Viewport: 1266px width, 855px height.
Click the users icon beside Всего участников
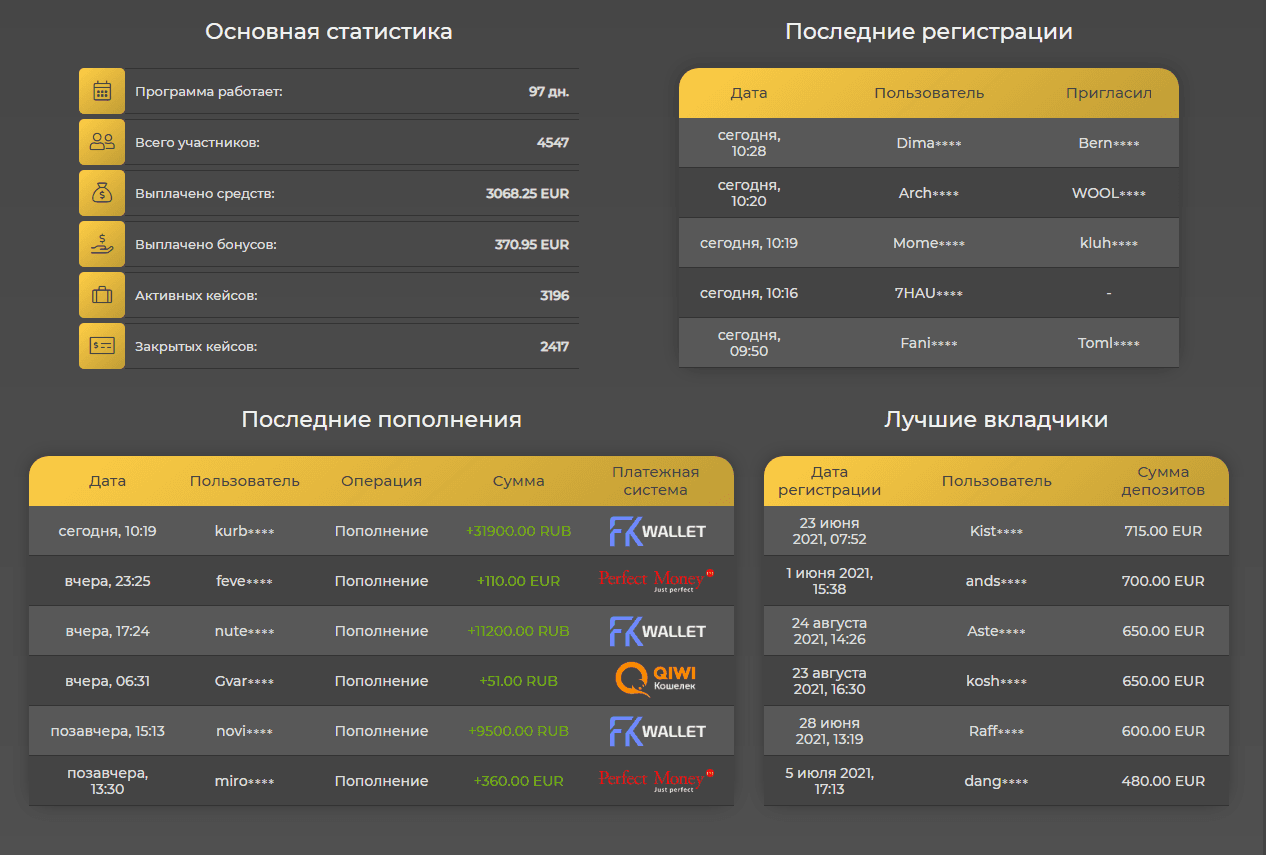click(x=102, y=142)
